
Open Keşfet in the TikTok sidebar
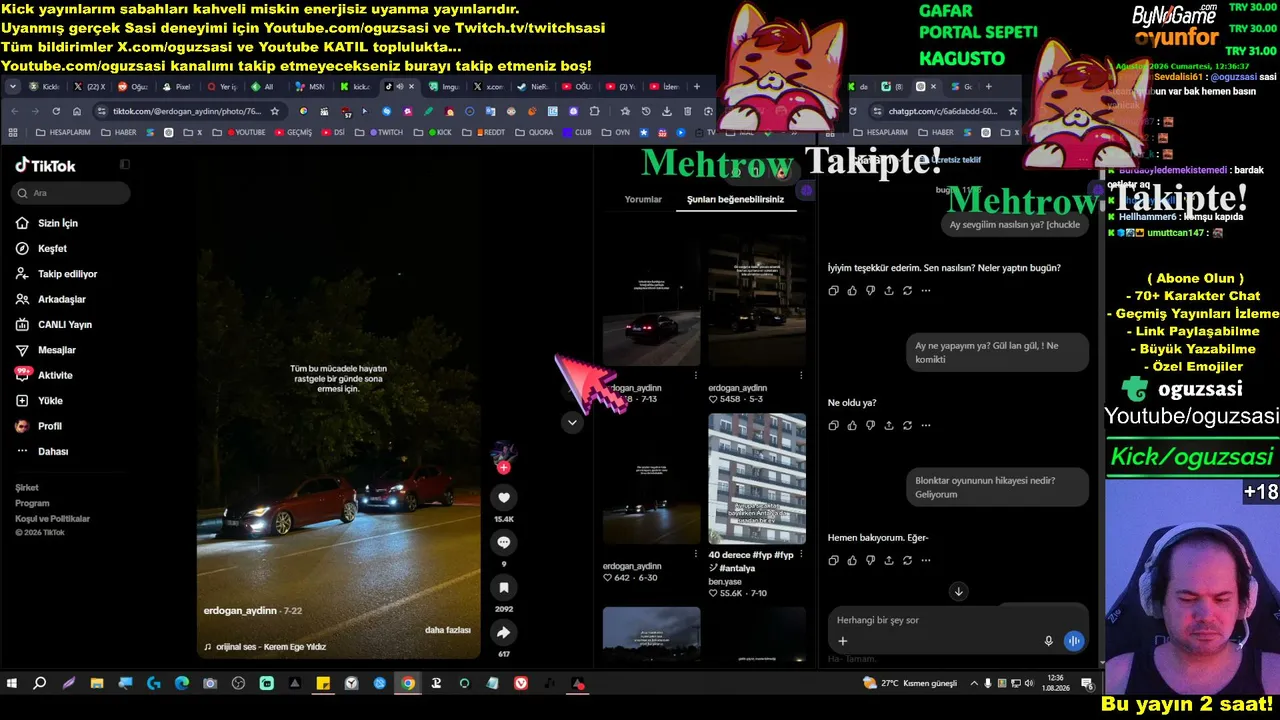pyautogui.click(x=52, y=248)
